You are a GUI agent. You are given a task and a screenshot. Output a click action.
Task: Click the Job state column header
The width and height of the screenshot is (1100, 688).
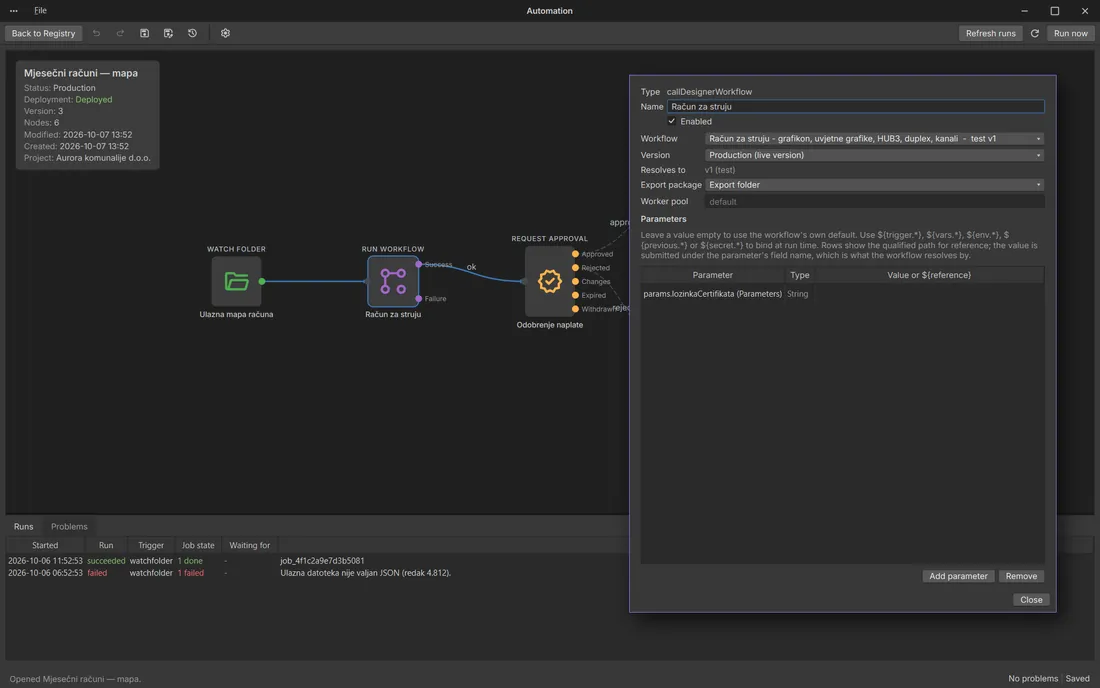coord(198,545)
